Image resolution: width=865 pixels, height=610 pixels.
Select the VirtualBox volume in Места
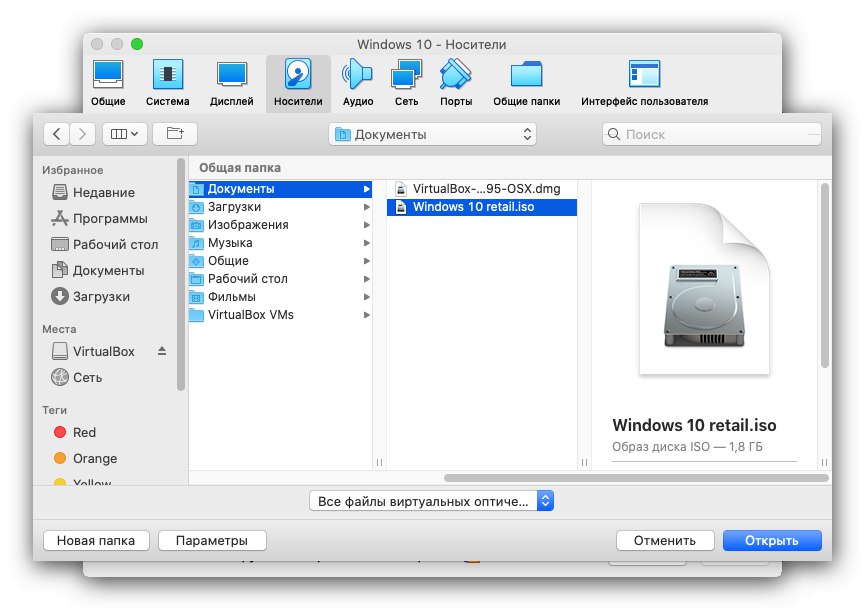(93, 351)
